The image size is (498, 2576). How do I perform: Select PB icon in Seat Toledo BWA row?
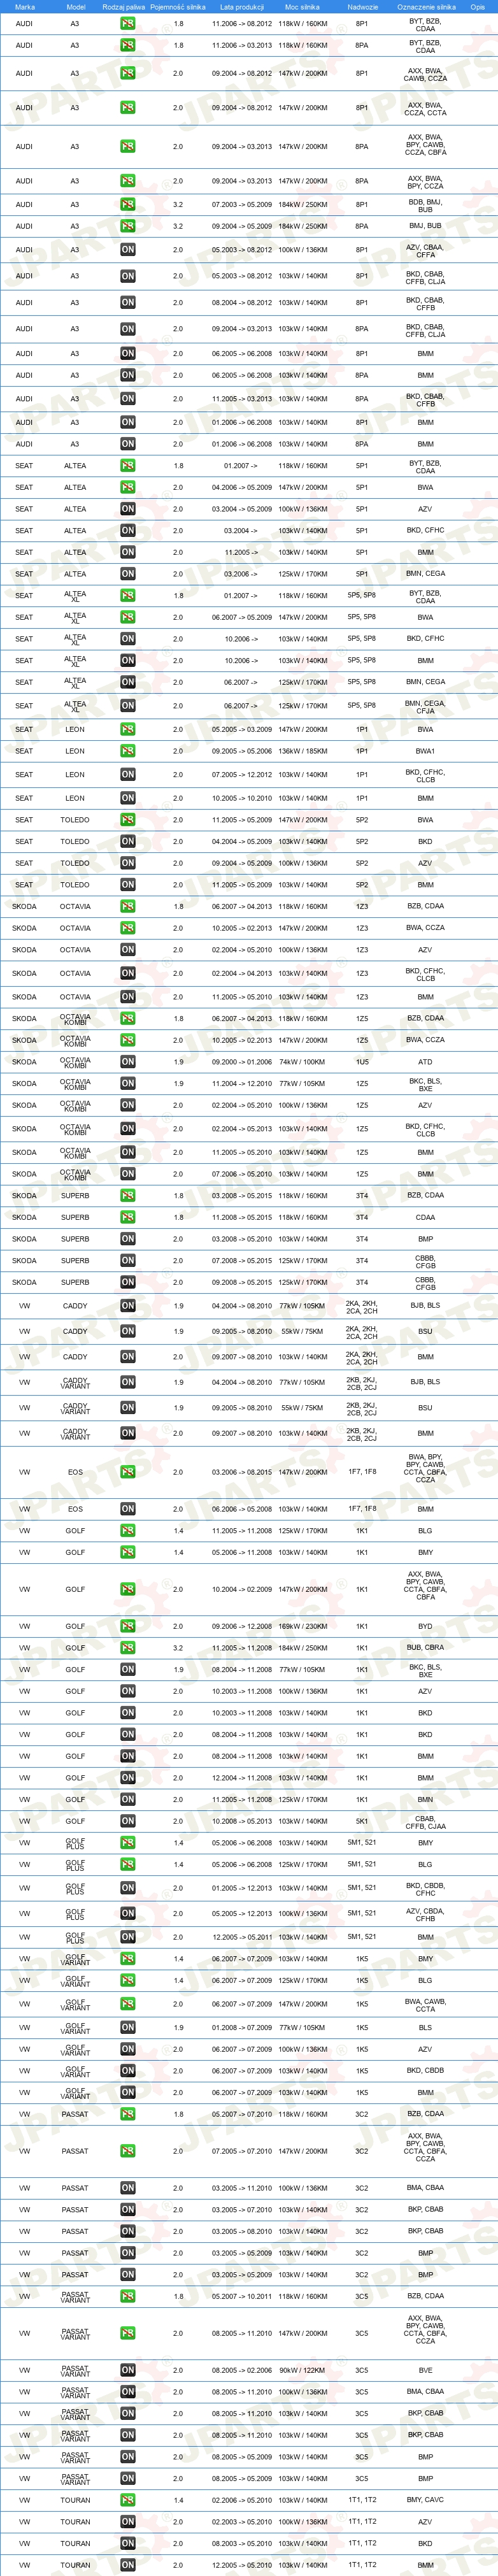click(128, 820)
